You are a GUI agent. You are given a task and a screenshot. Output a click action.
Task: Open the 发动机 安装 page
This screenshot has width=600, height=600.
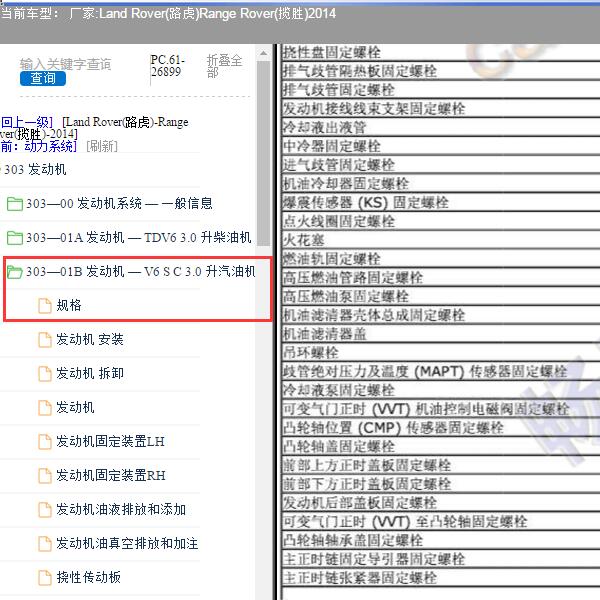[x=90, y=339]
